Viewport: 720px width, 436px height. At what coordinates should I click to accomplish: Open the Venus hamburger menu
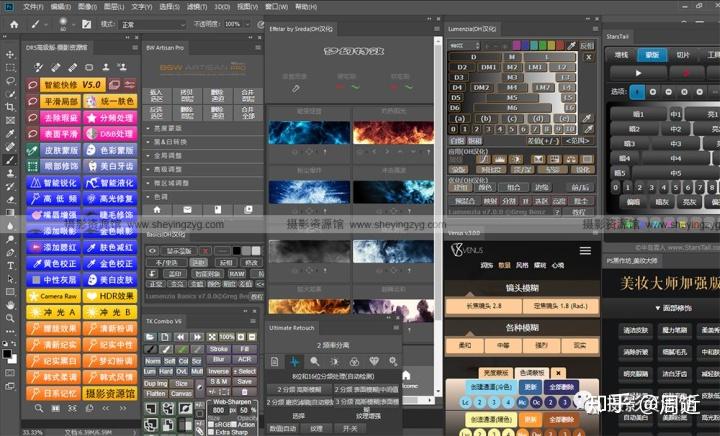point(585,250)
